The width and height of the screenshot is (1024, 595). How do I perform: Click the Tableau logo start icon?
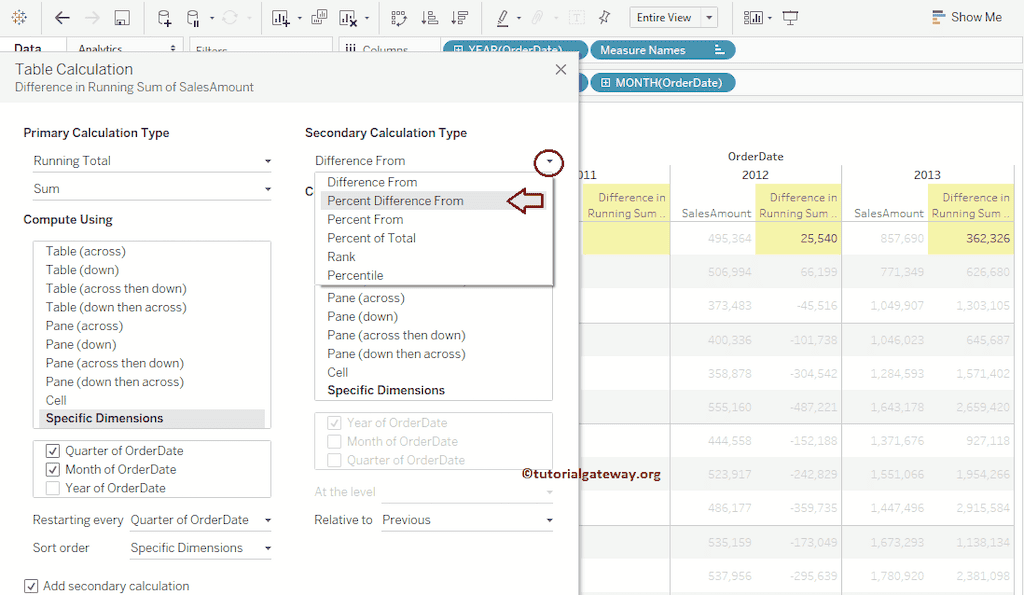(x=19, y=18)
